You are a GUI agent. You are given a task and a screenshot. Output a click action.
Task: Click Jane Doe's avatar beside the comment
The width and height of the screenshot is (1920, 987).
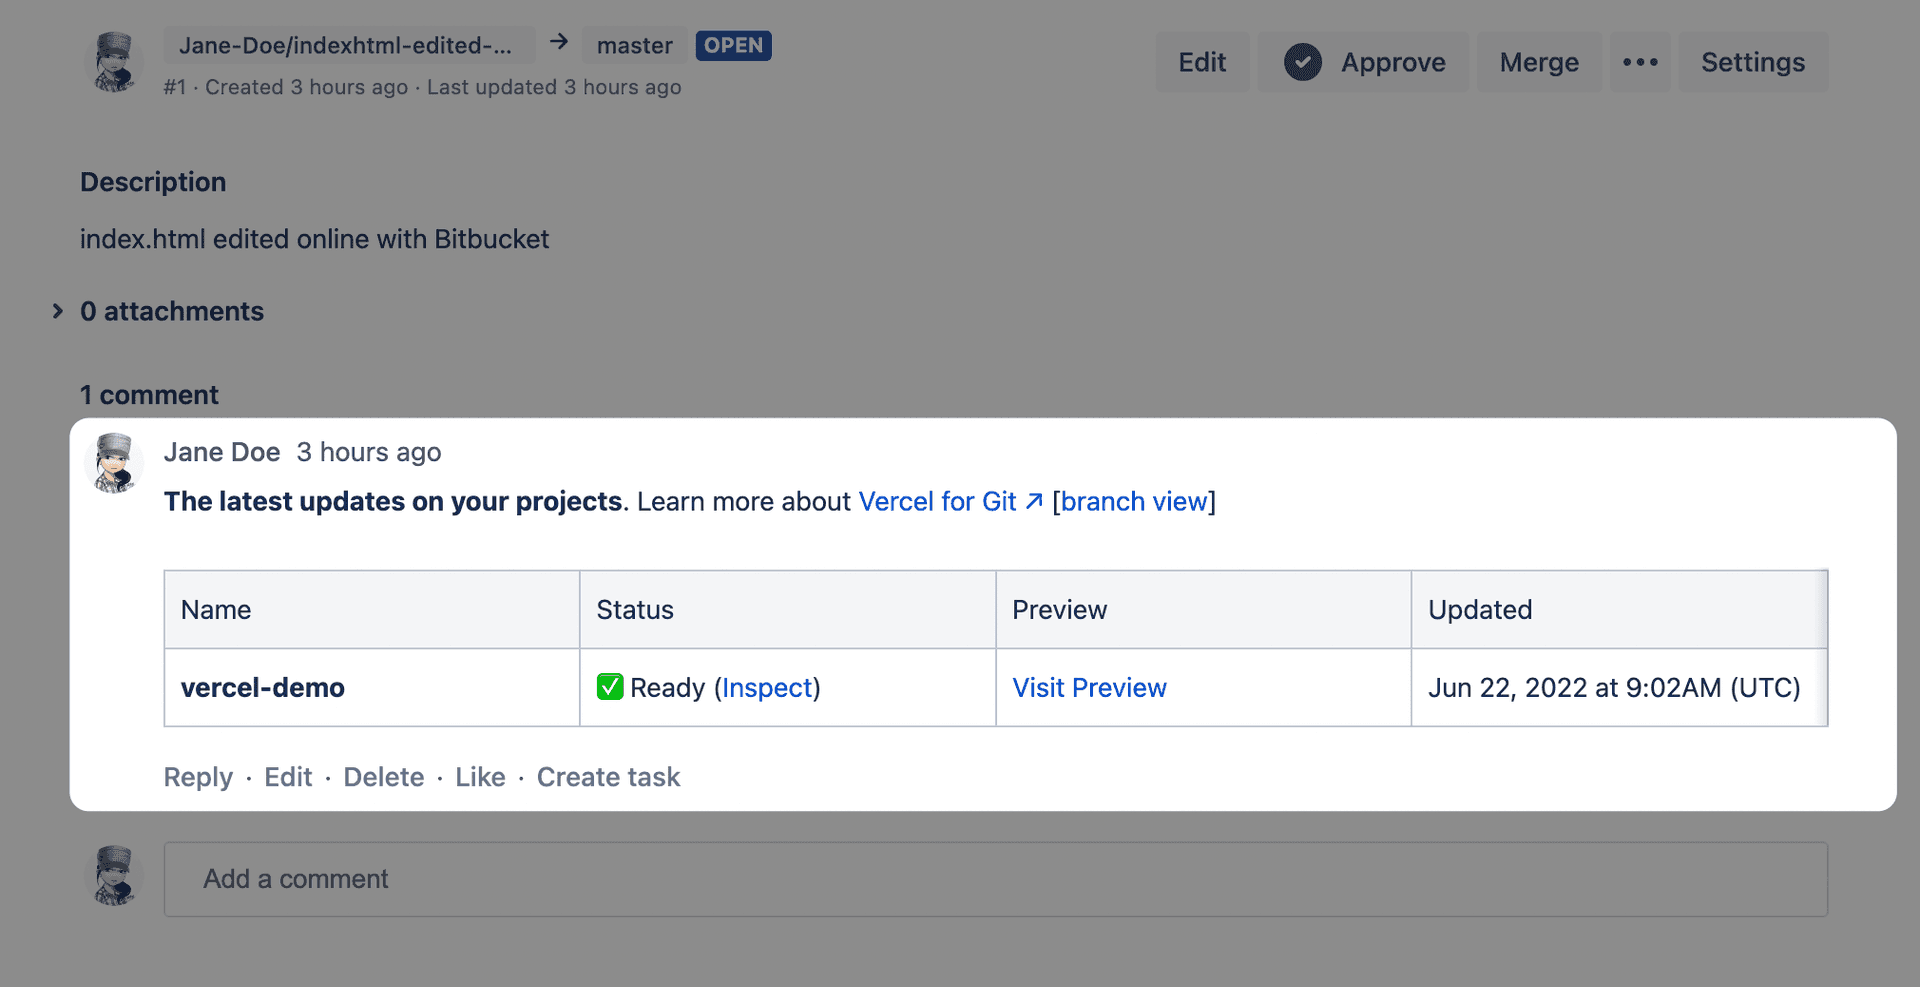coord(115,464)
